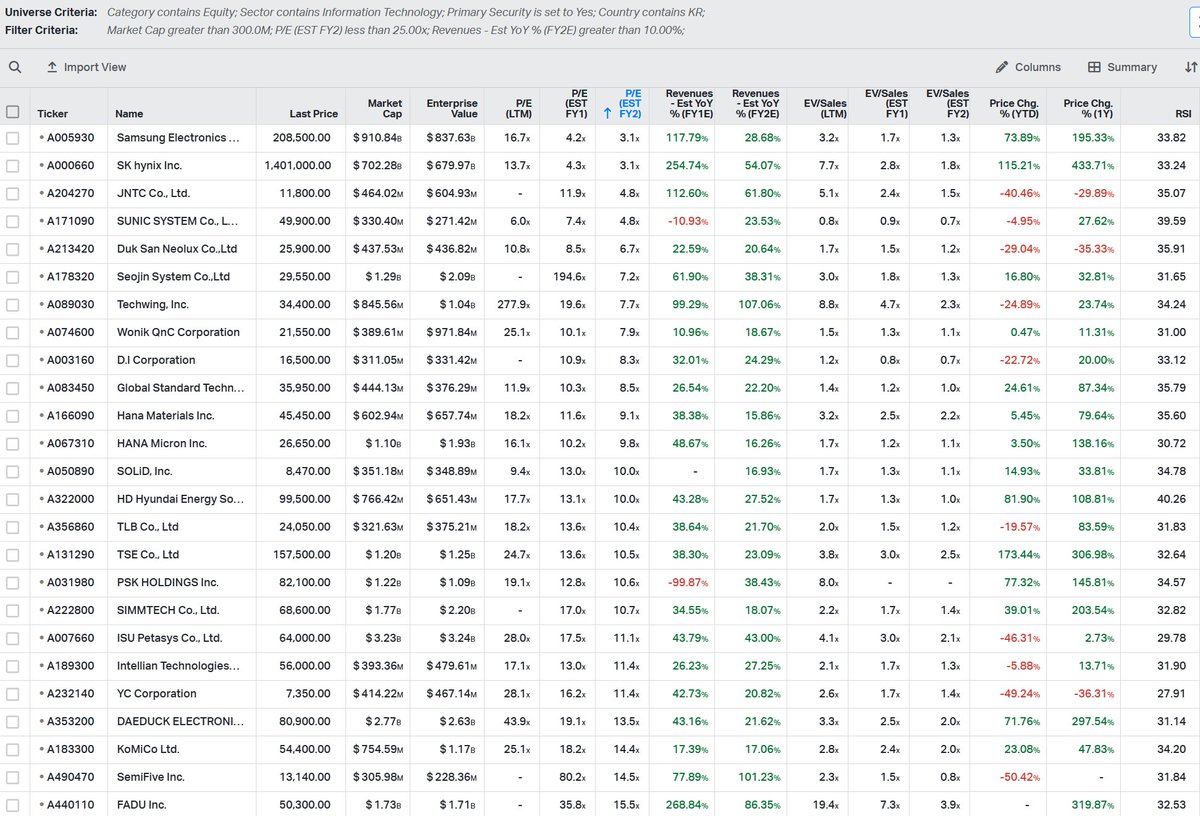Screen dimensions: 1200x816
Task: Sort by Market Cap column header
Action: point(385,108)
